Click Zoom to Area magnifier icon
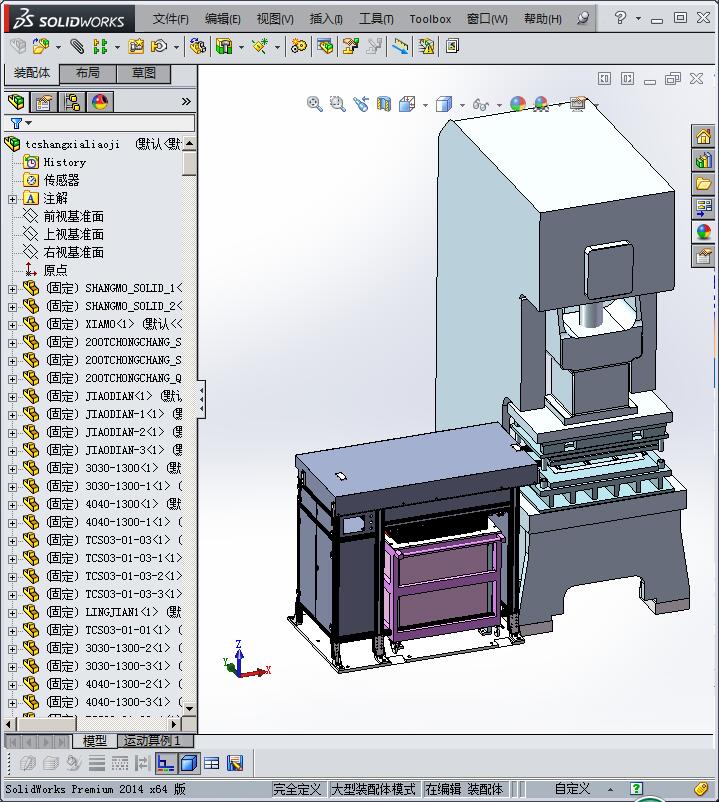The image size is (719, 802). (338, 104)
